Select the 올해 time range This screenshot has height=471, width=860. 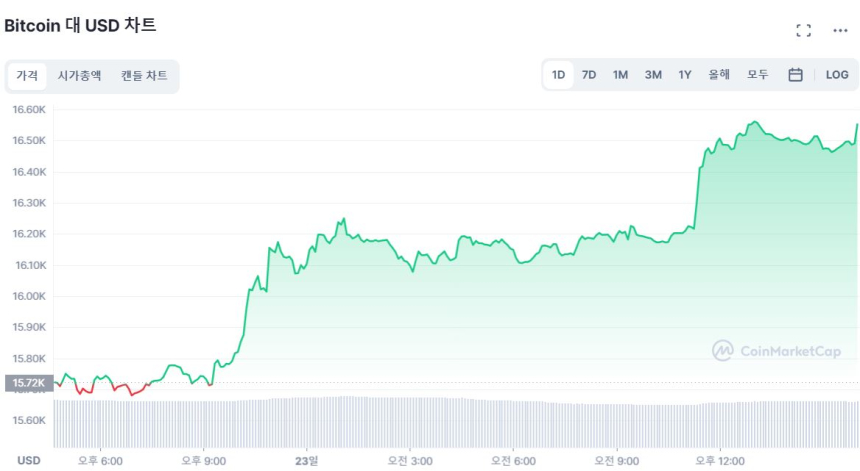click(719, 75)
